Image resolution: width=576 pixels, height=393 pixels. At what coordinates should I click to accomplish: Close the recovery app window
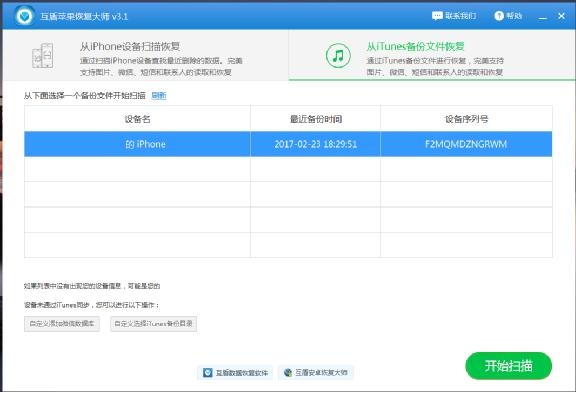point(561,16)
